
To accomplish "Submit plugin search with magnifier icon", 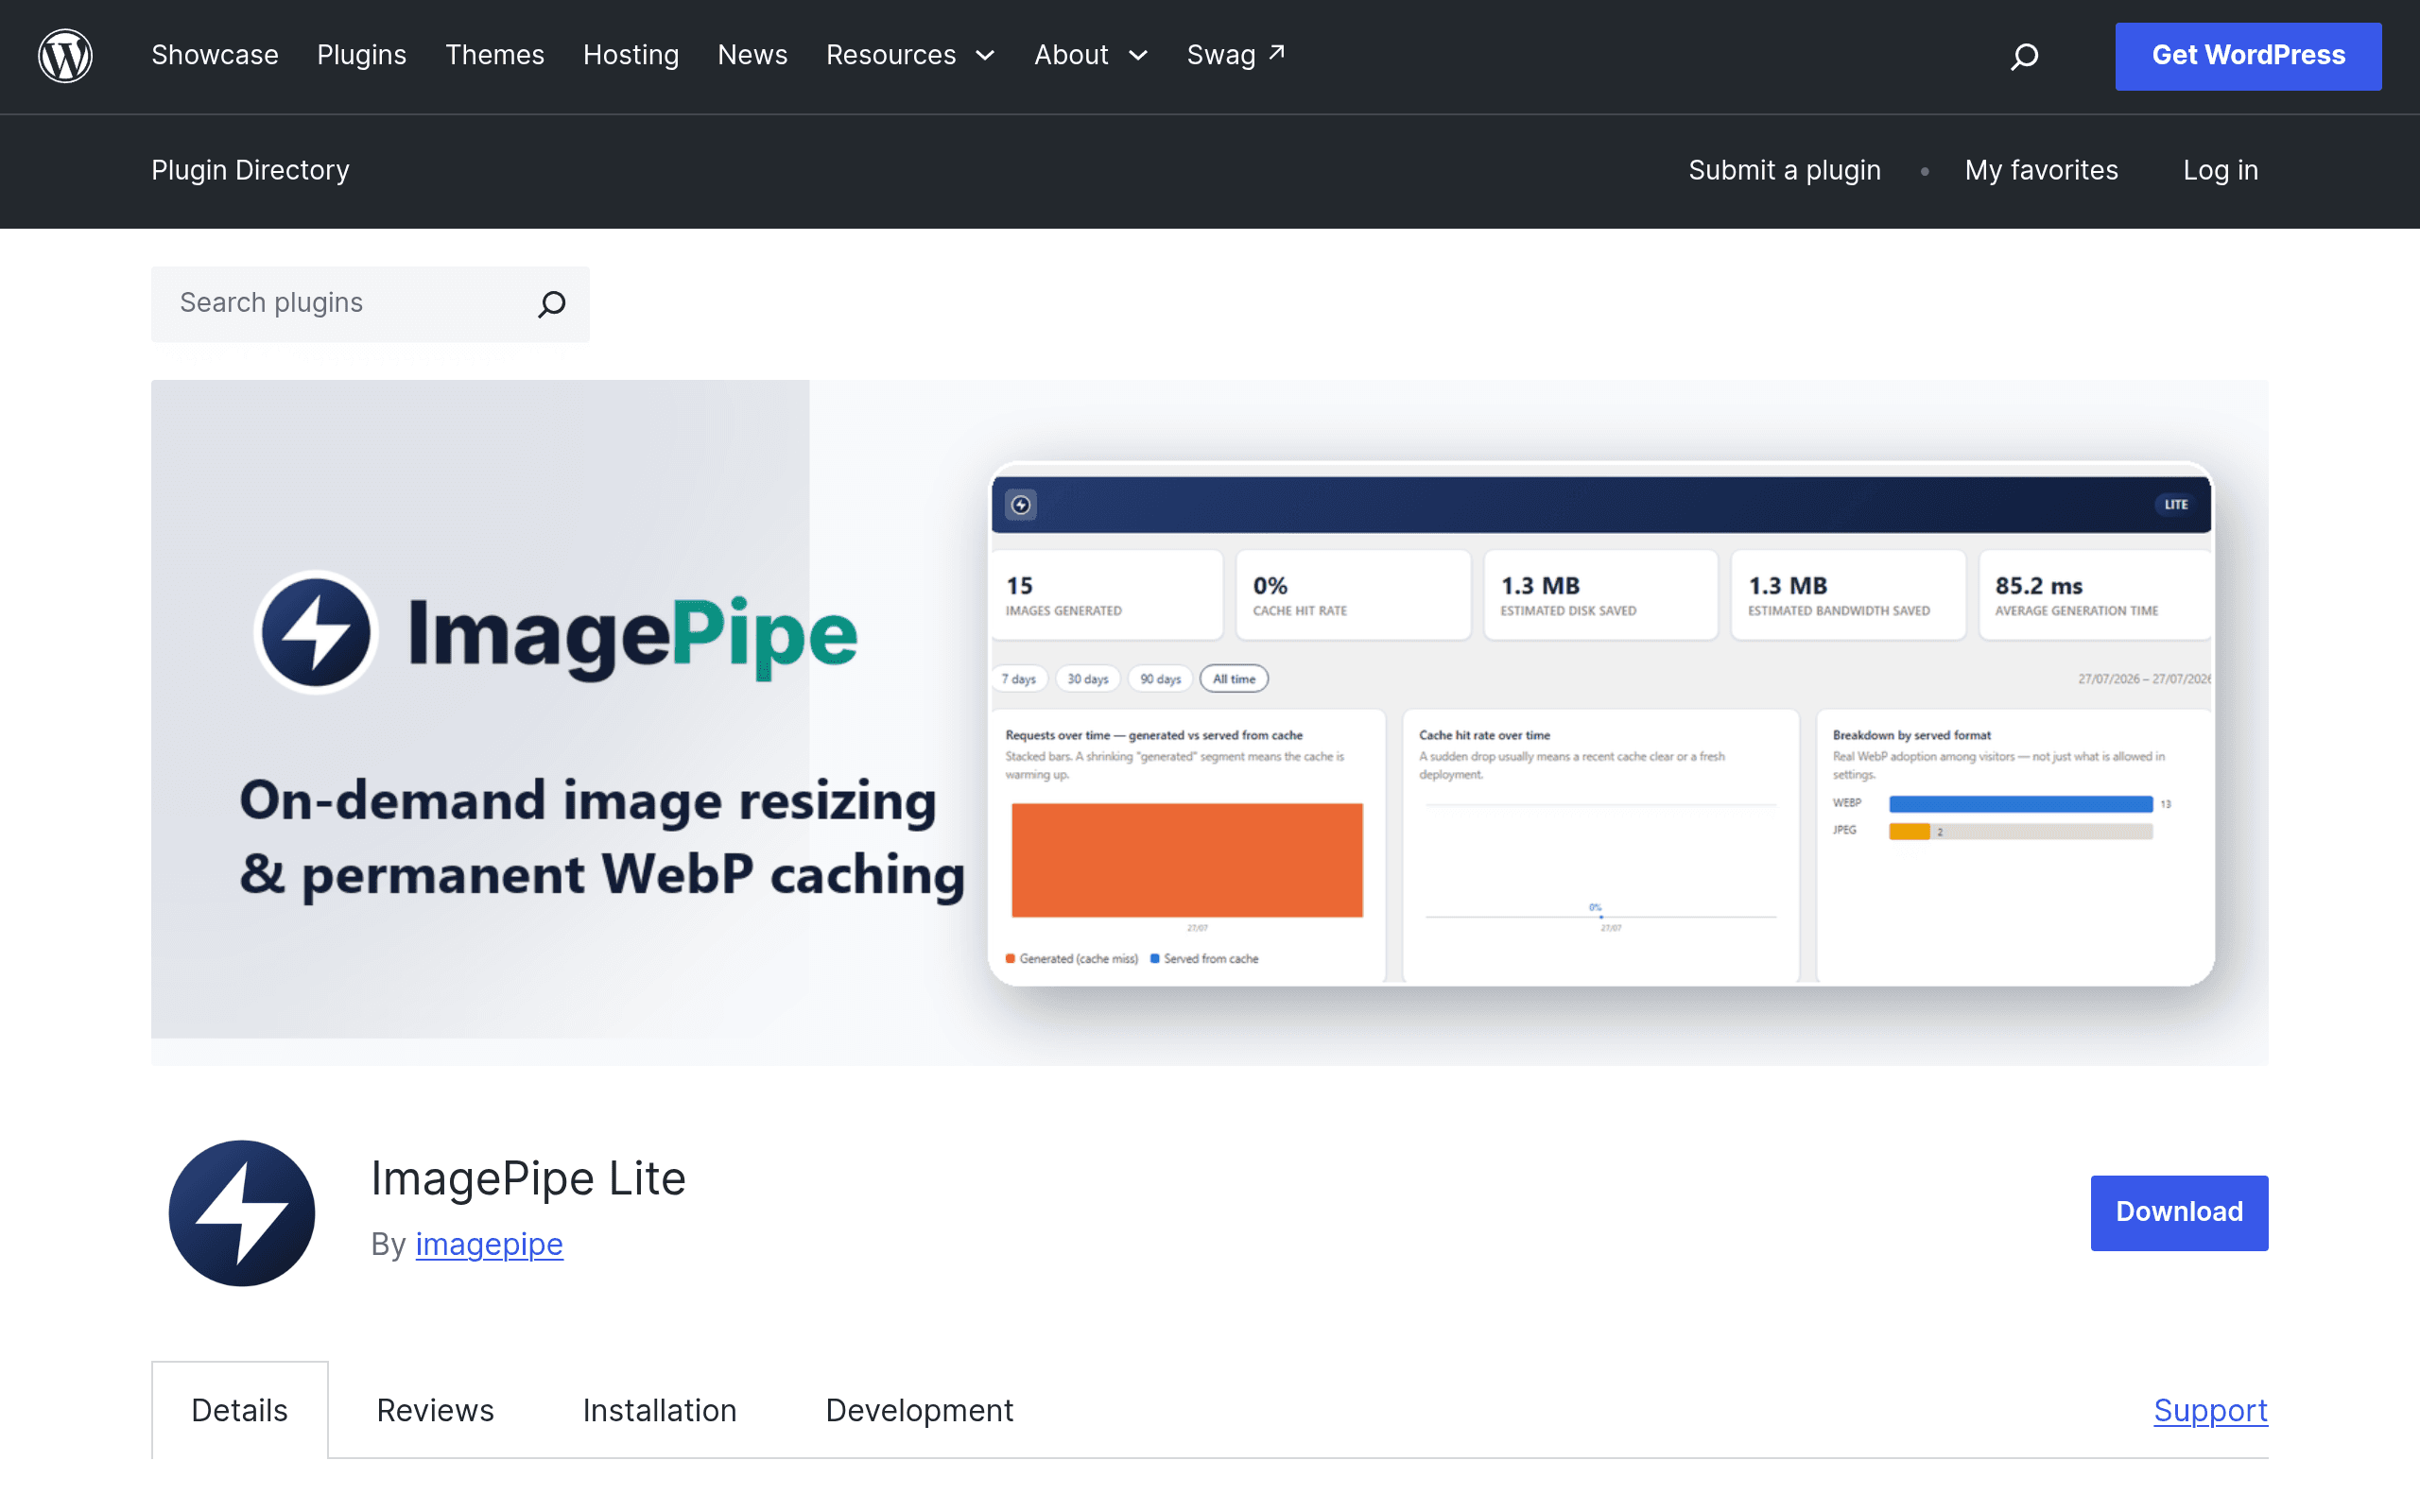I will click(552, 304).
